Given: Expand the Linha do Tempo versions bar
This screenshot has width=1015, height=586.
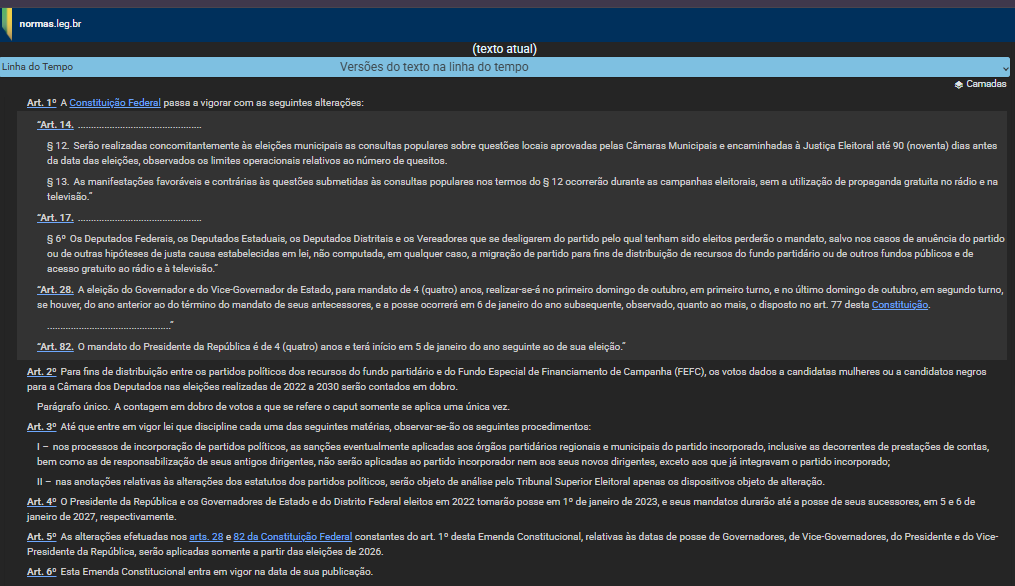Looking at the screenshot, I should tap(434, 67).
